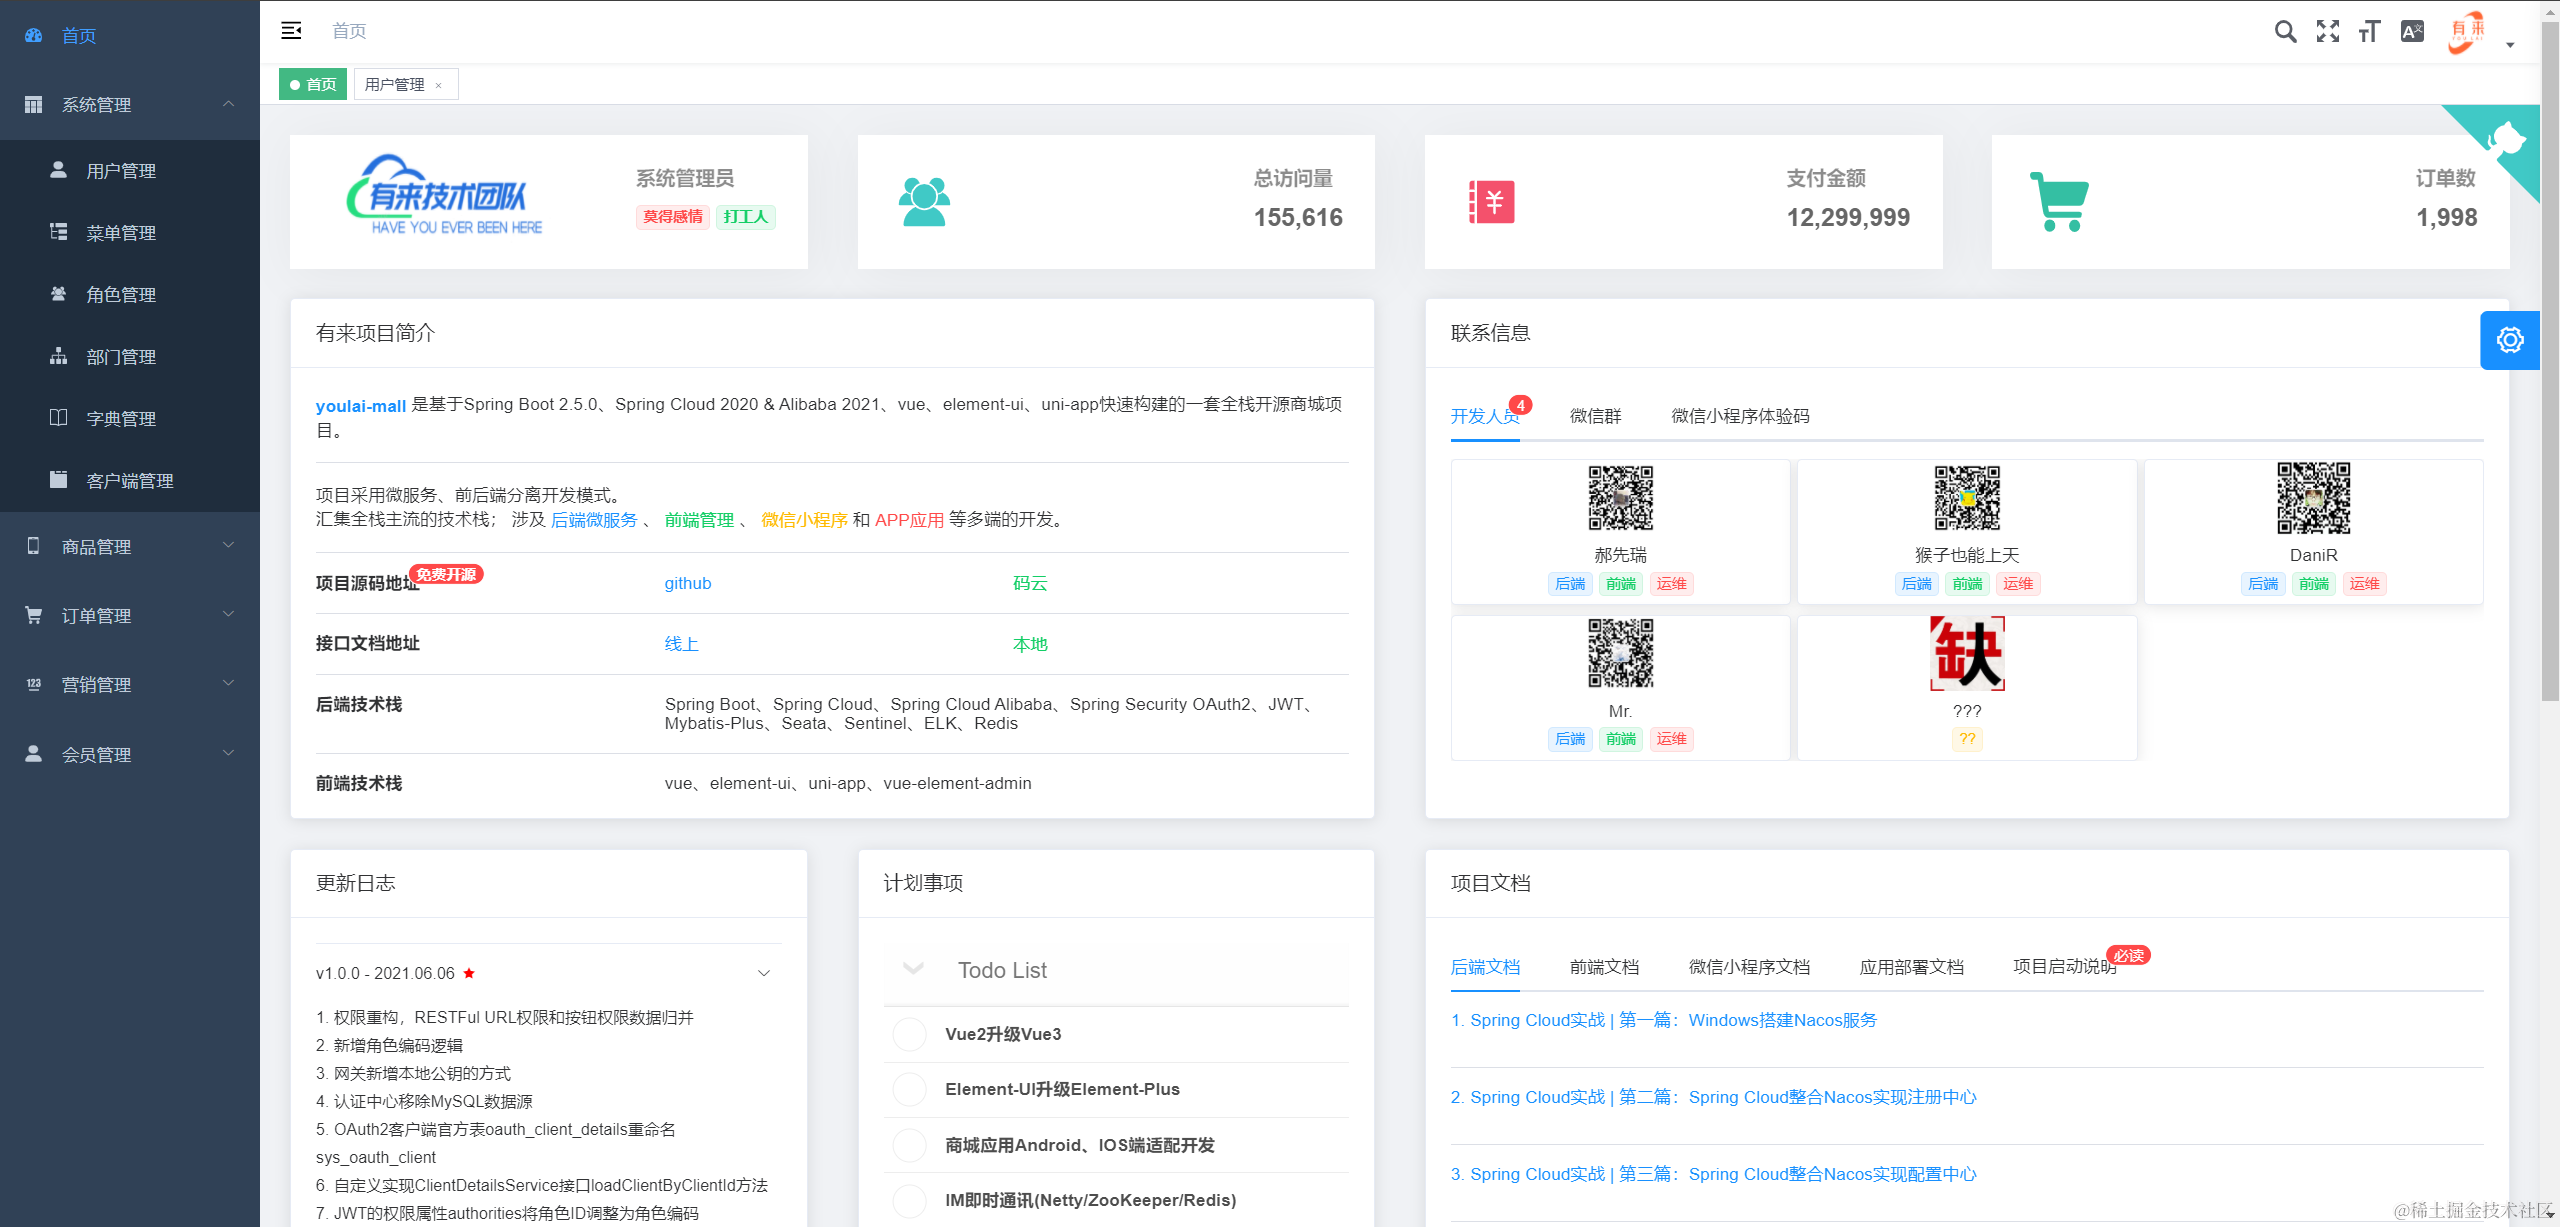Open the github source link
The image size is (2560, 1227).
click(x=688, y=583)
